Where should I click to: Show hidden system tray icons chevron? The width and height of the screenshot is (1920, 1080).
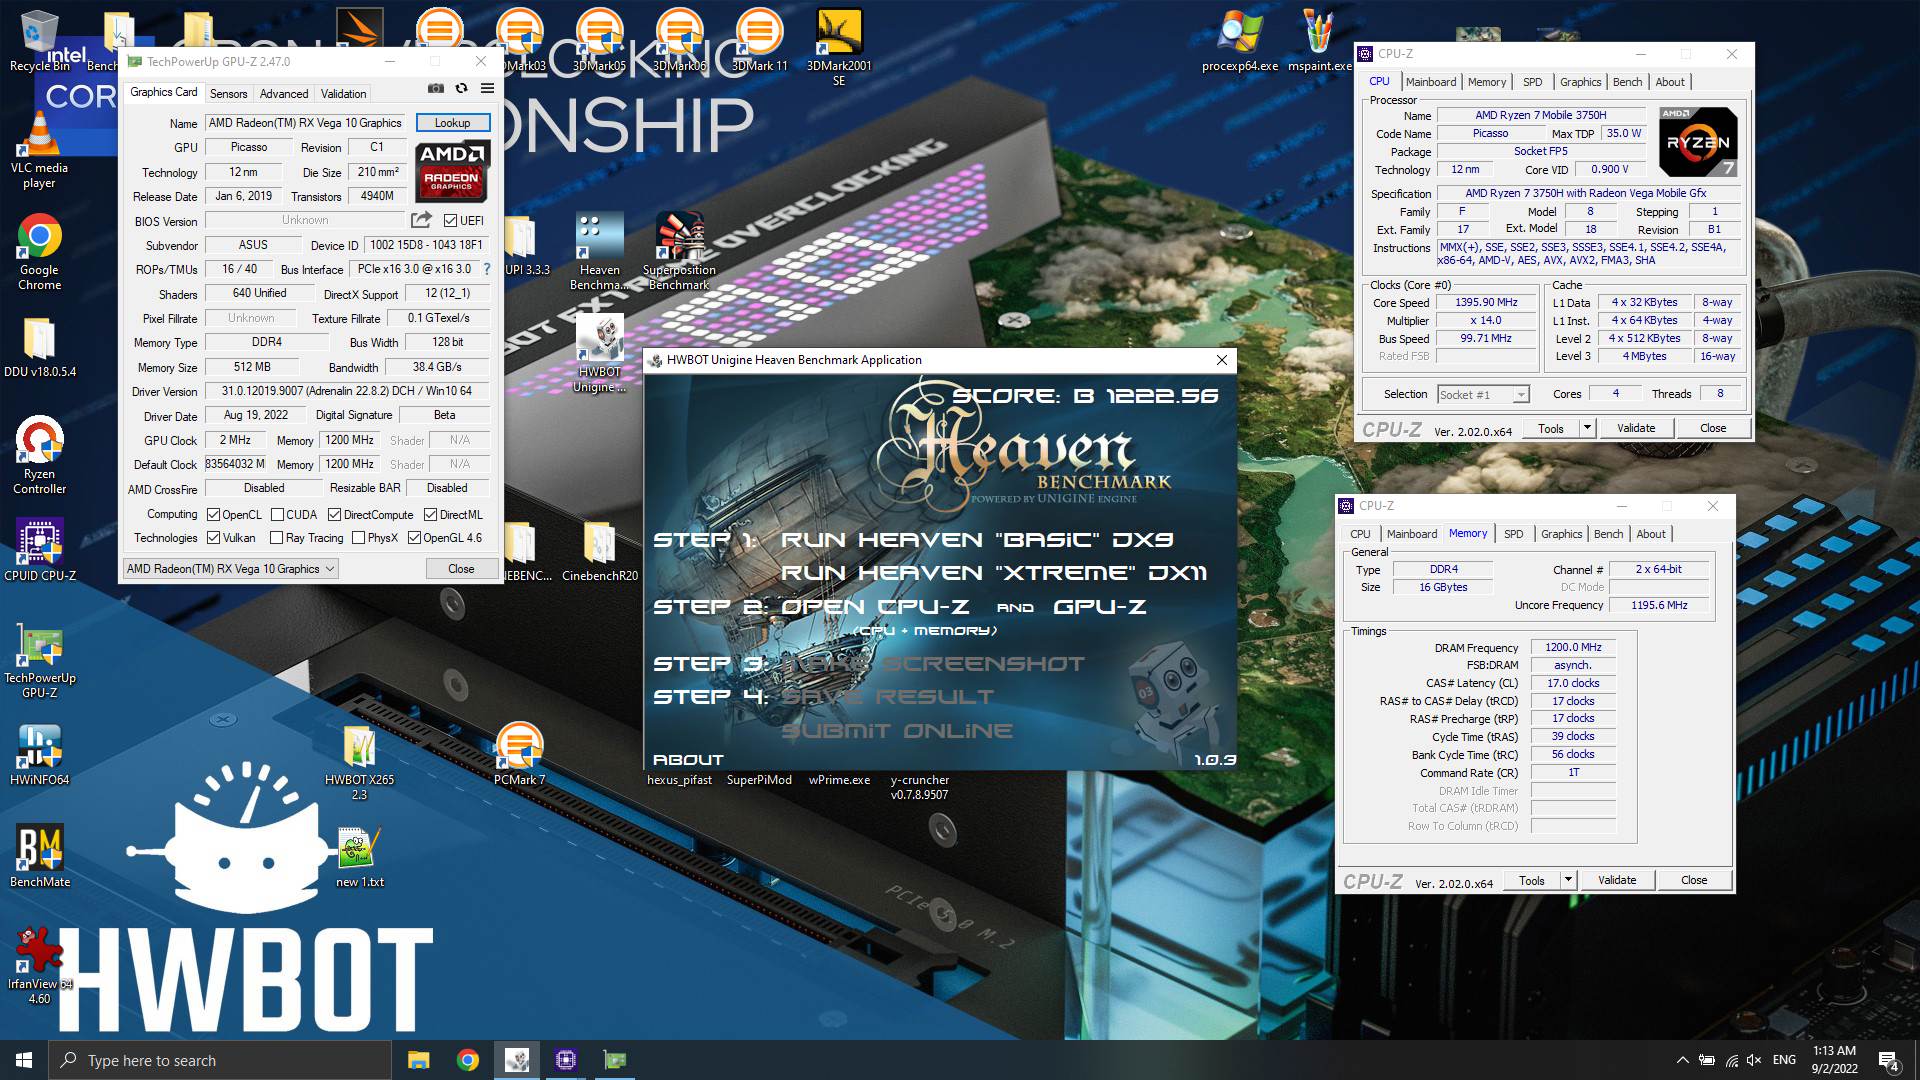(x=1682, y=1060)
